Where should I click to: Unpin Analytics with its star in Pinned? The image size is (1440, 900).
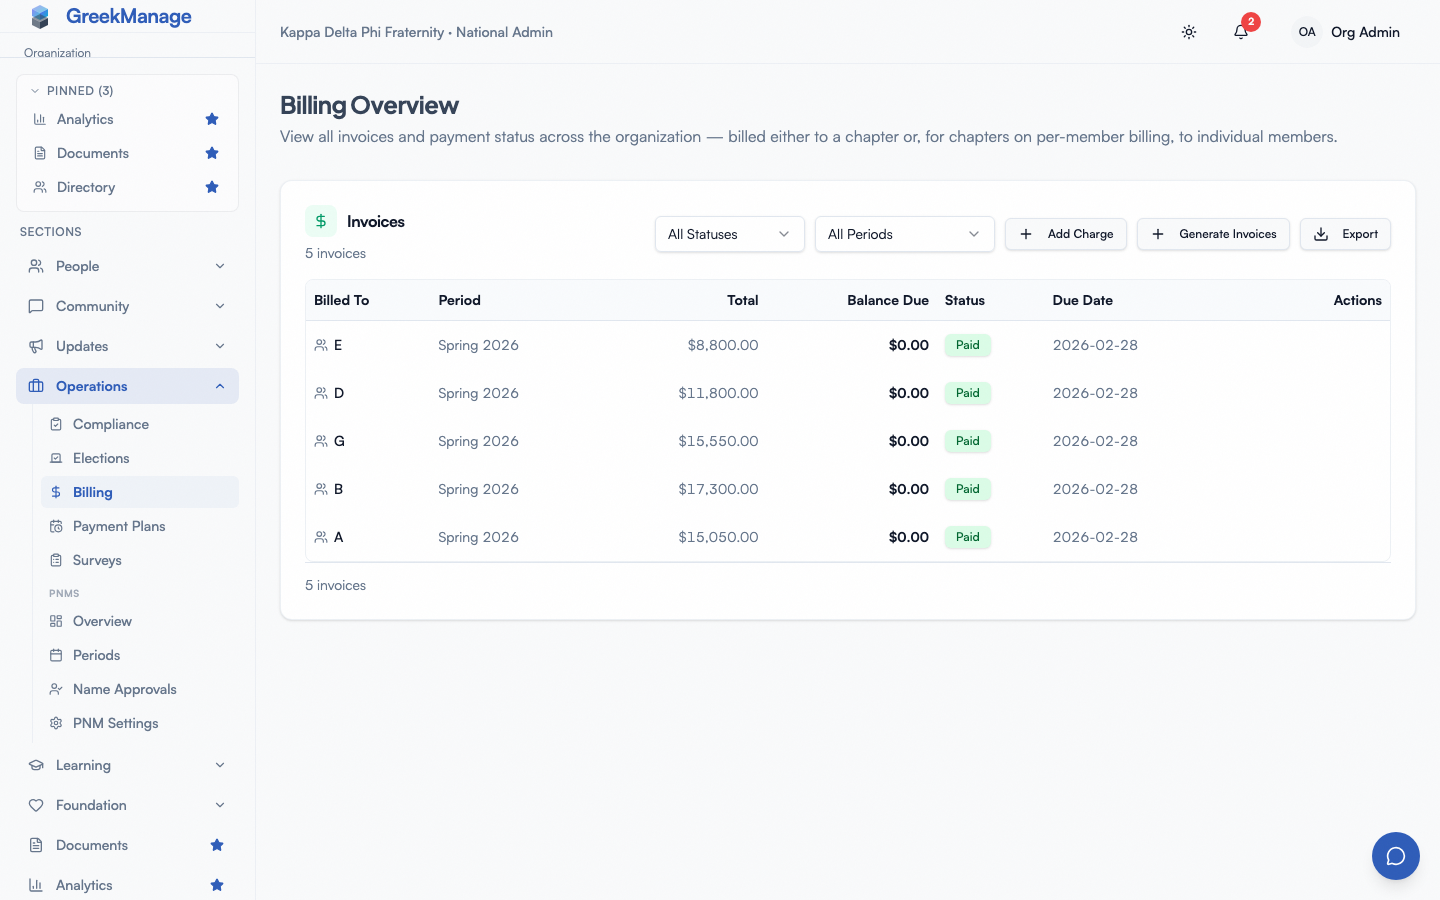[x=212, y=119]
